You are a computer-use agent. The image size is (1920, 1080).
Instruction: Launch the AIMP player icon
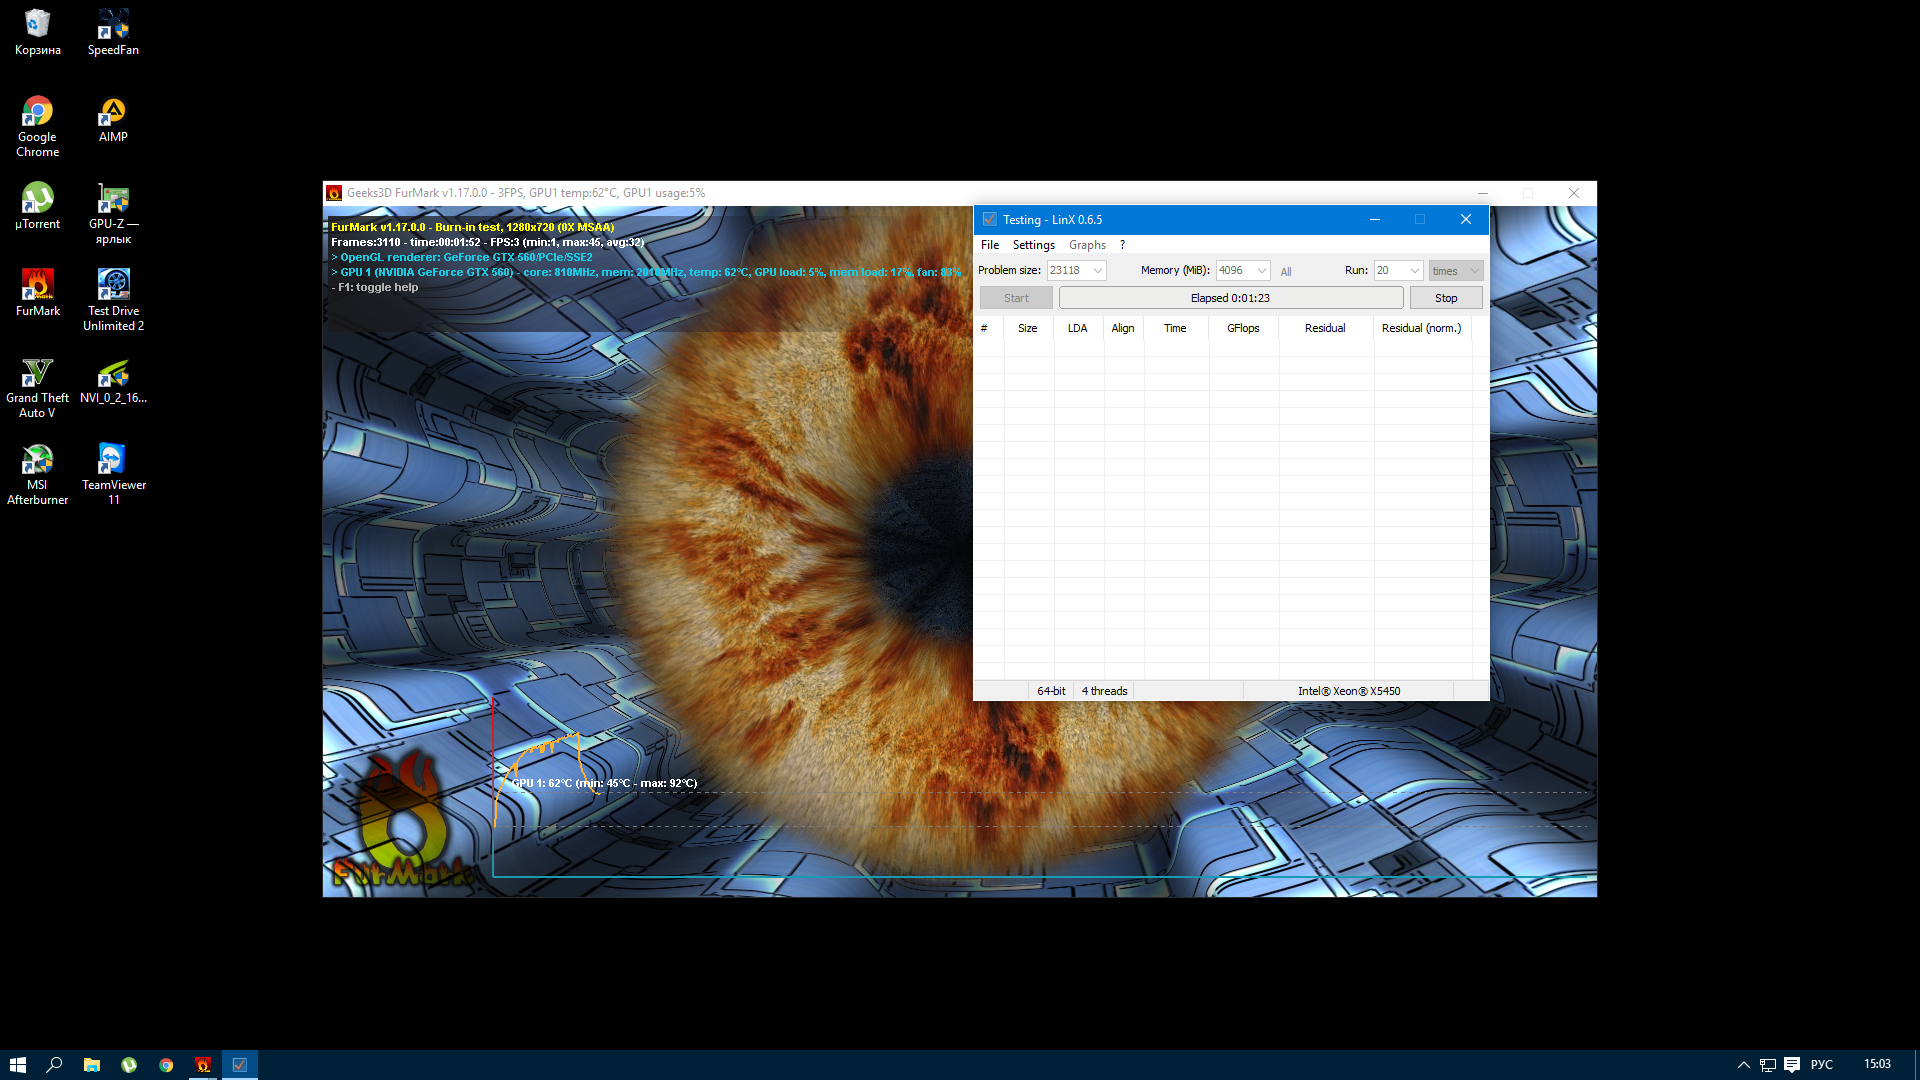pos(113,112)
